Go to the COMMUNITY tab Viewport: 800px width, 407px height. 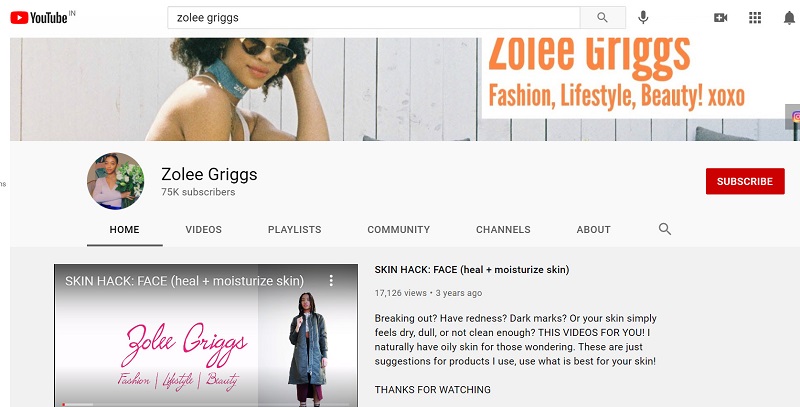398,230
